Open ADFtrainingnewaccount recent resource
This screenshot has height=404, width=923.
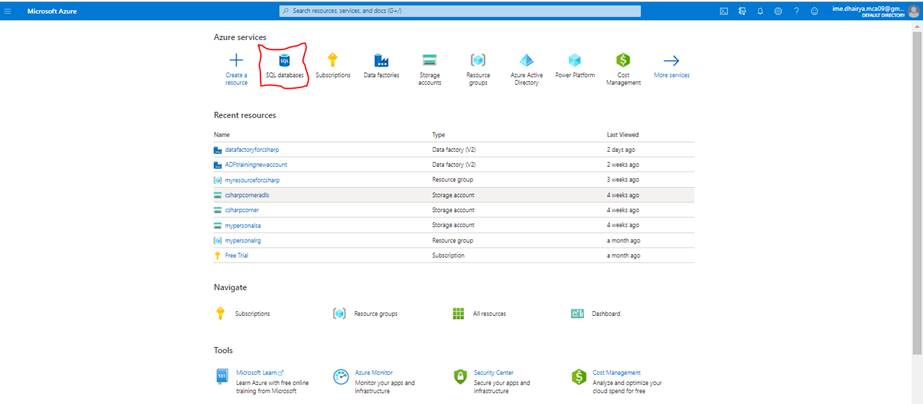coord(255,165)
